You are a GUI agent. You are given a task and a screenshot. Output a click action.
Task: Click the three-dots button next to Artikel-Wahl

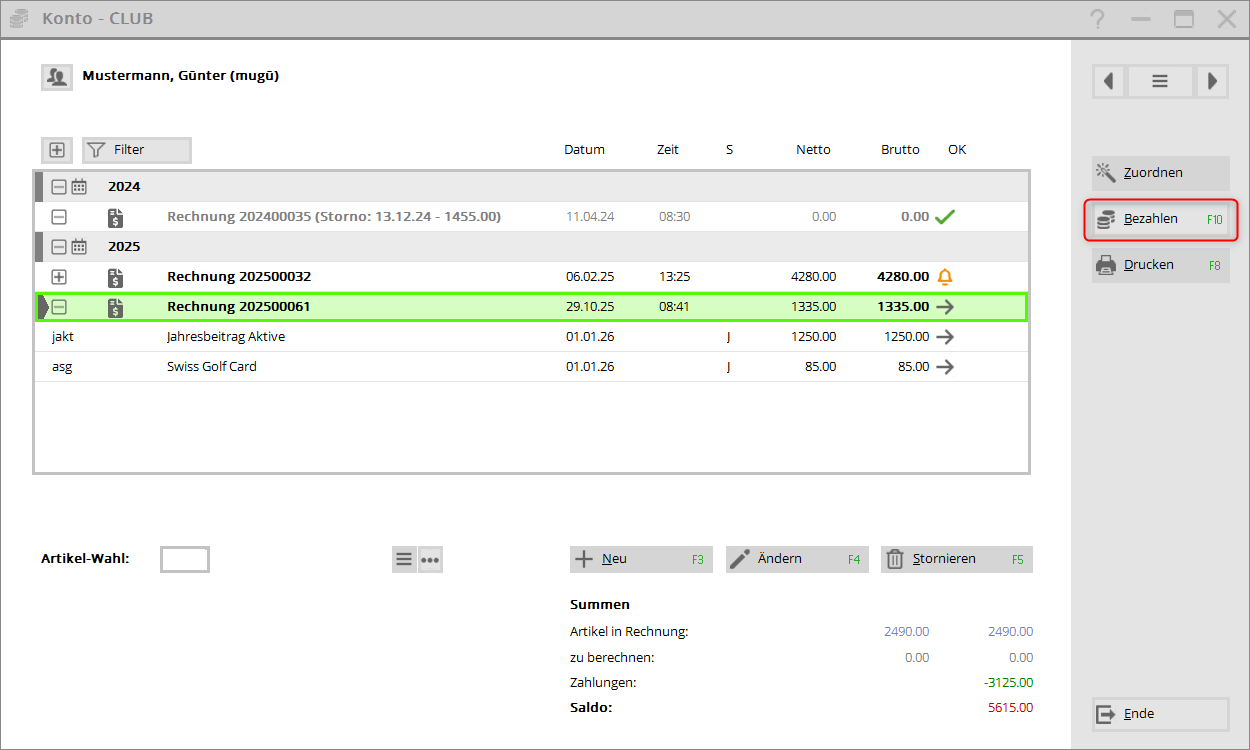(x=430, y=560)
